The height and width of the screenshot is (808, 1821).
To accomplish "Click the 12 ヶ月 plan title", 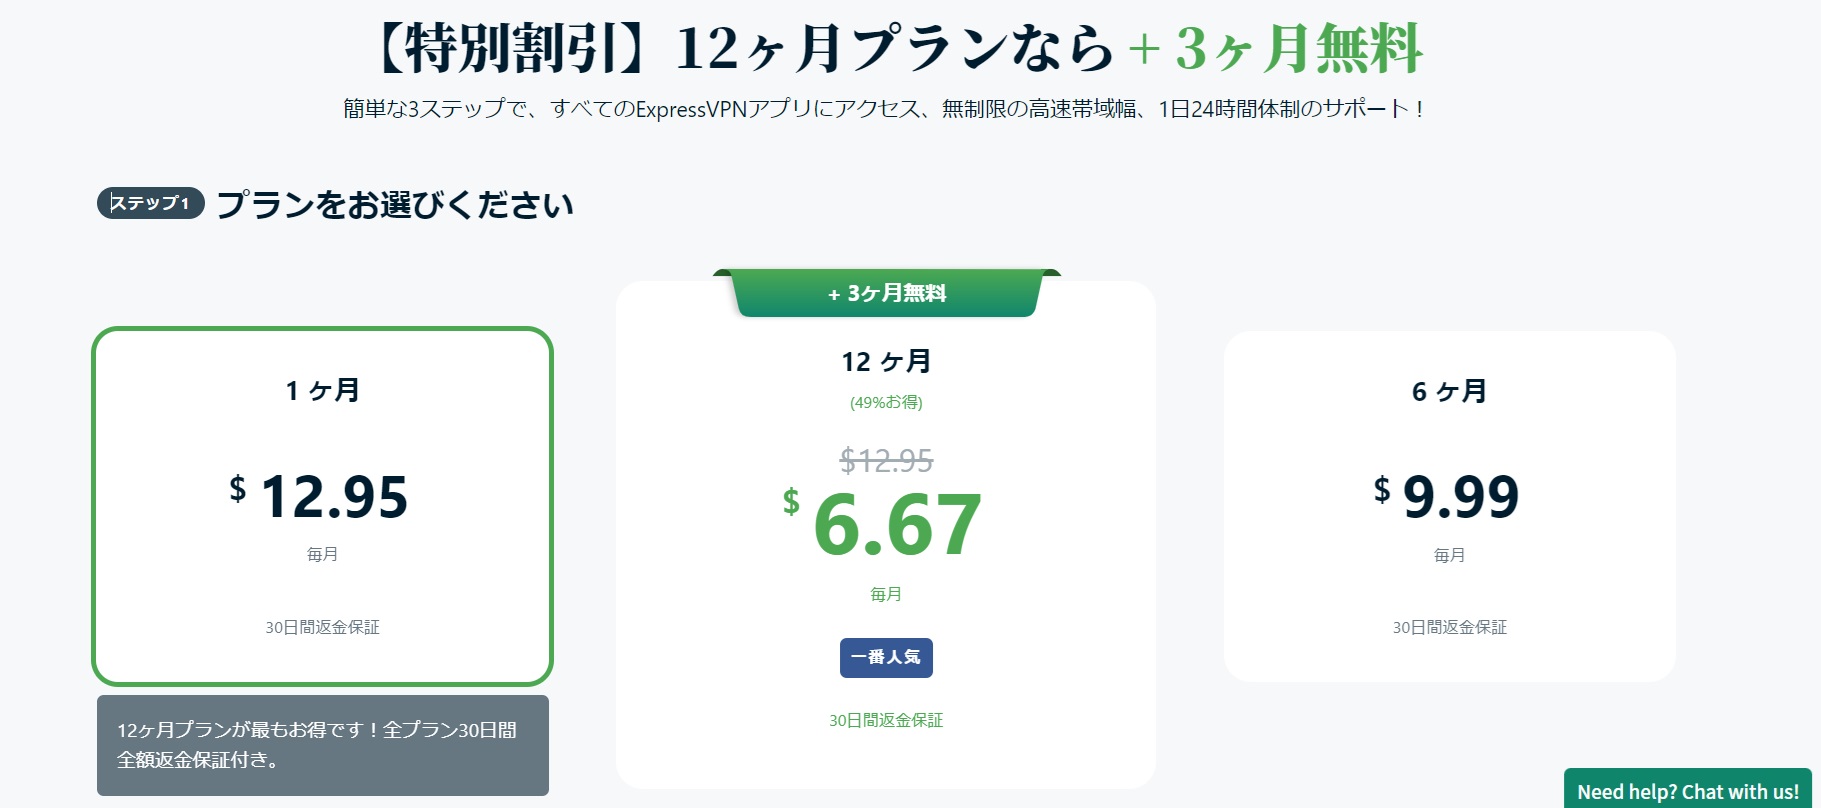I will [886, 361].
